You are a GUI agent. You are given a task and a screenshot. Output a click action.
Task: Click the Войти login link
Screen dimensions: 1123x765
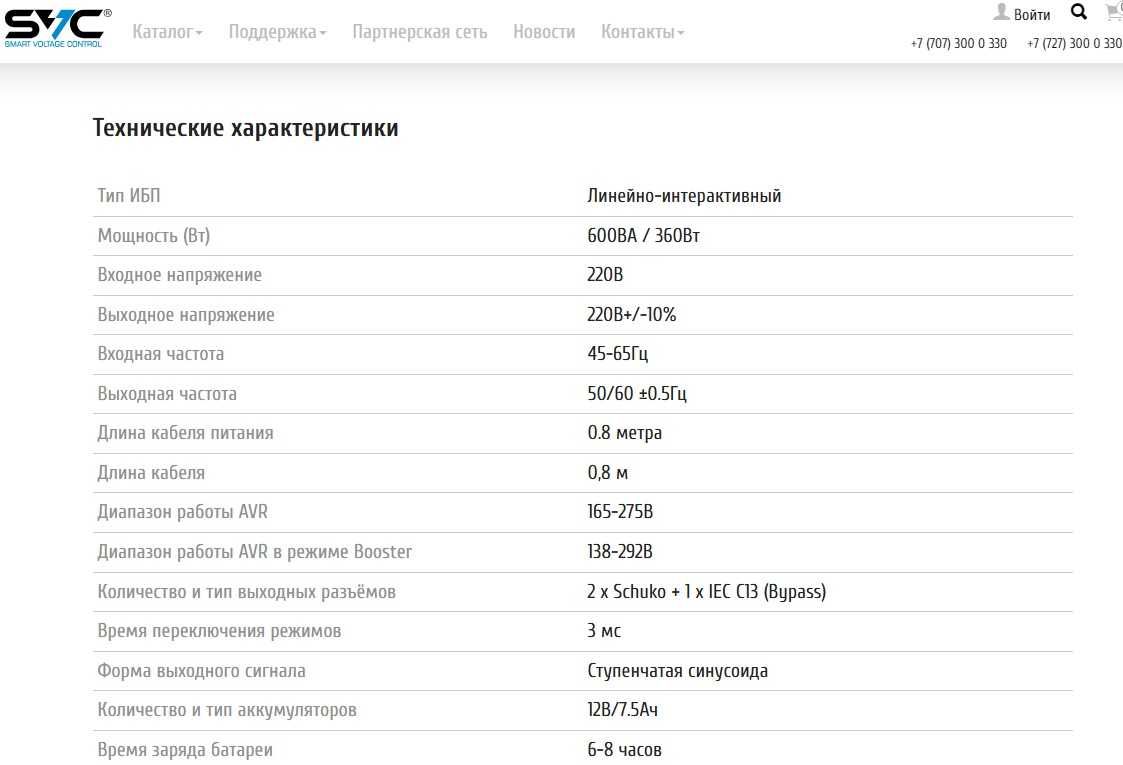(x=1032, y=15)
